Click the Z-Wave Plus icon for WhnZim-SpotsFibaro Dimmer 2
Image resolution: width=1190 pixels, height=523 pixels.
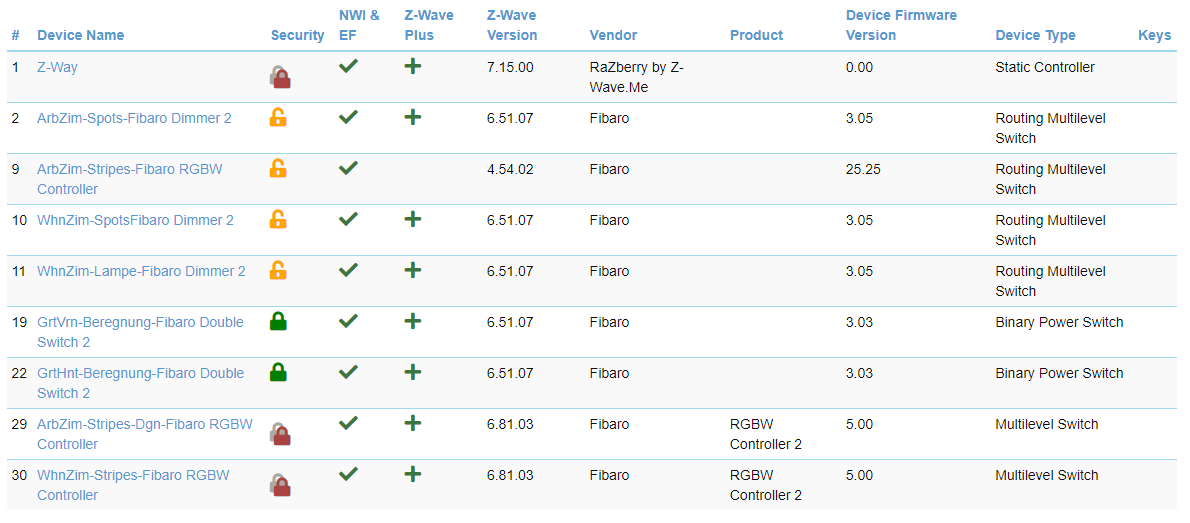point(413,219)
